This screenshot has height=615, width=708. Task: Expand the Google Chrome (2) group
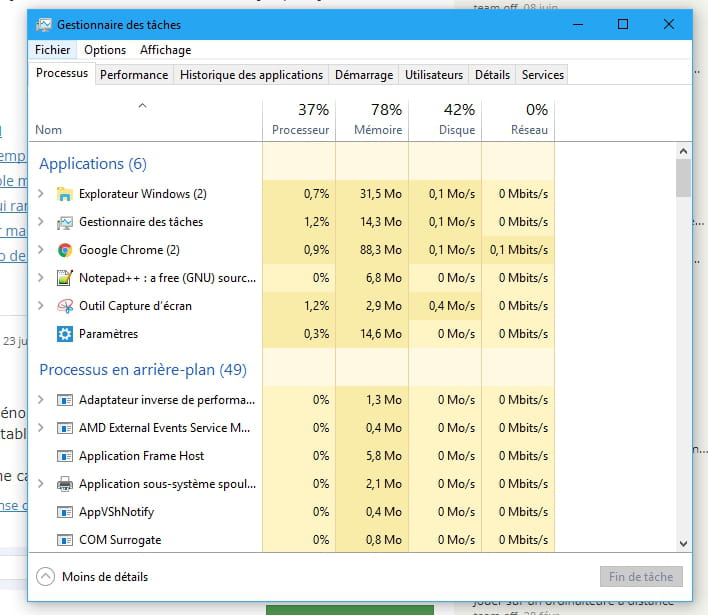[41, 250]
